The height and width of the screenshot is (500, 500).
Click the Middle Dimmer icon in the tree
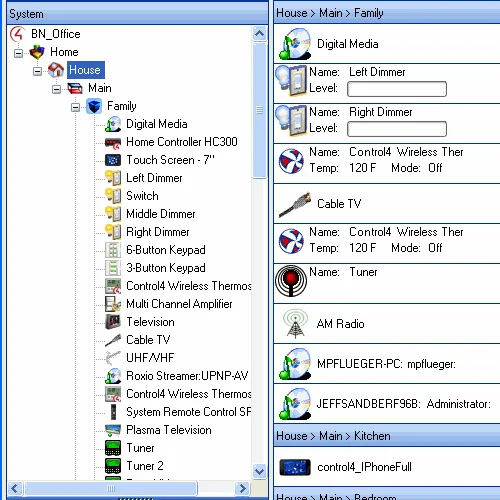click(x=113, y=214)
